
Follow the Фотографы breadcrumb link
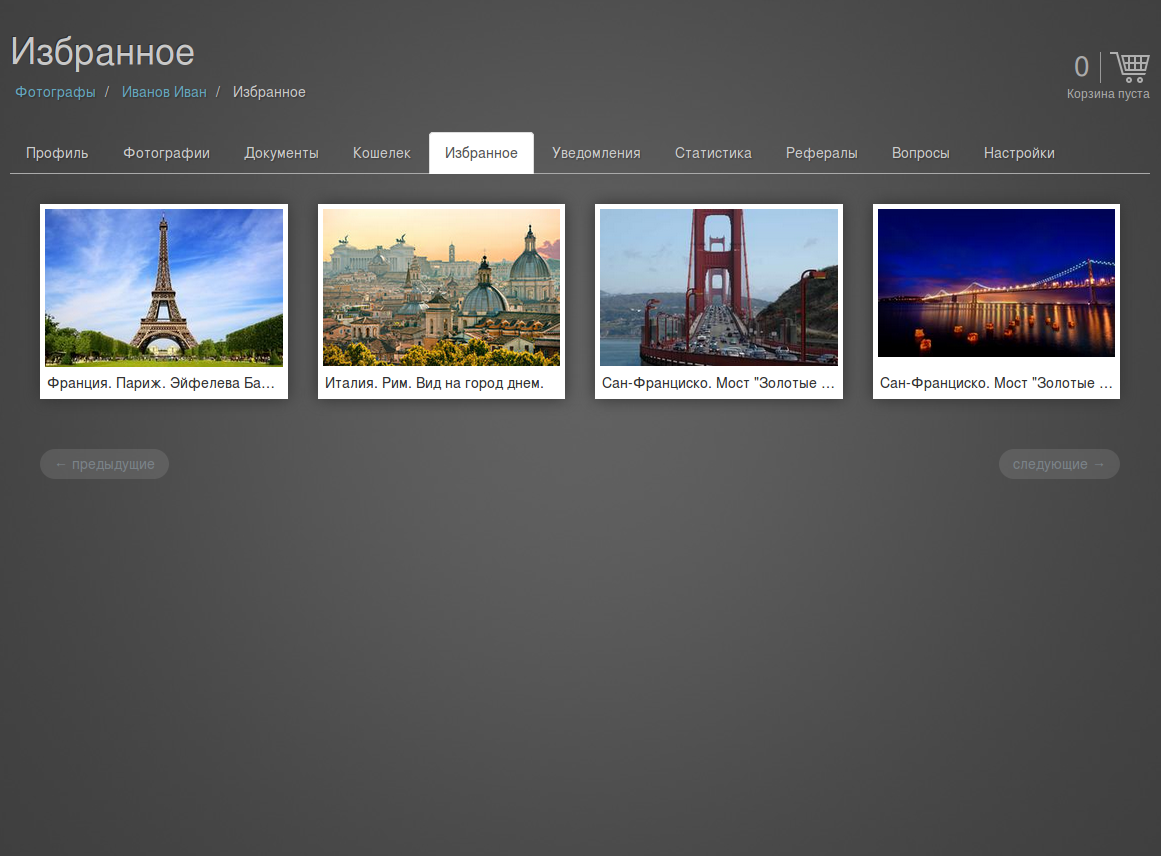point(55,92)
